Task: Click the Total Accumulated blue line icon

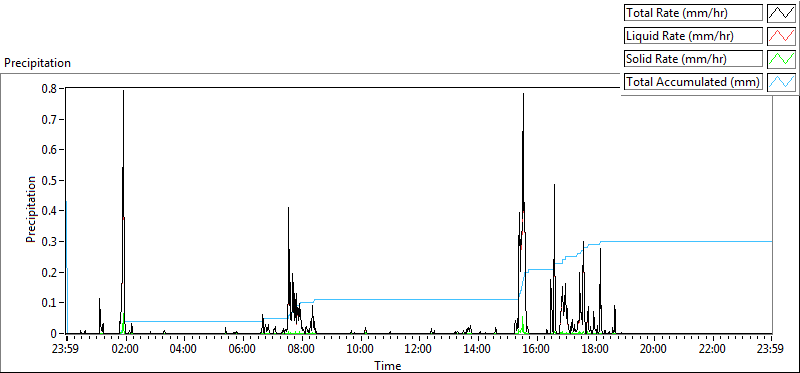Action: [781, 82]
